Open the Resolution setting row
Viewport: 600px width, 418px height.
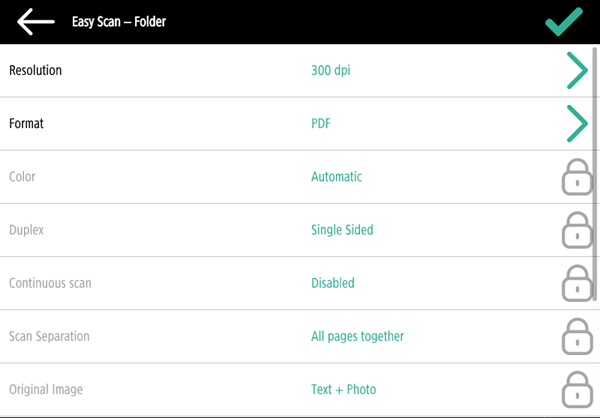pyautogui.click(x=36, y=71)
